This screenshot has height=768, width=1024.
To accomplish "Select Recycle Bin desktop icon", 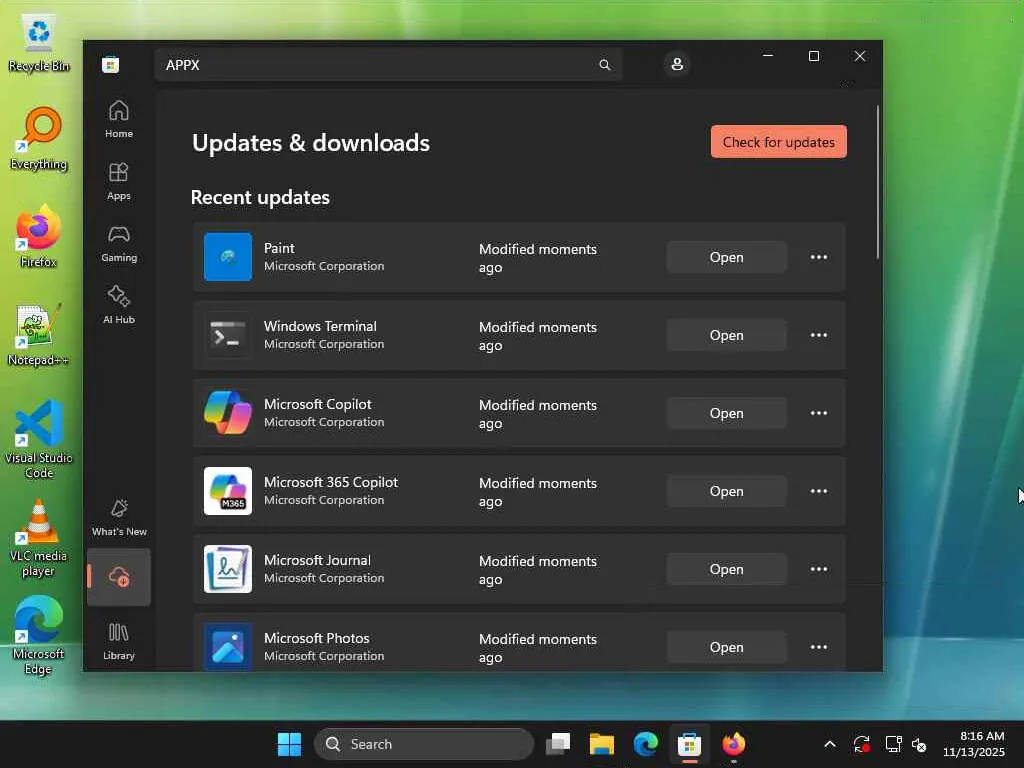I will point(39,43).
